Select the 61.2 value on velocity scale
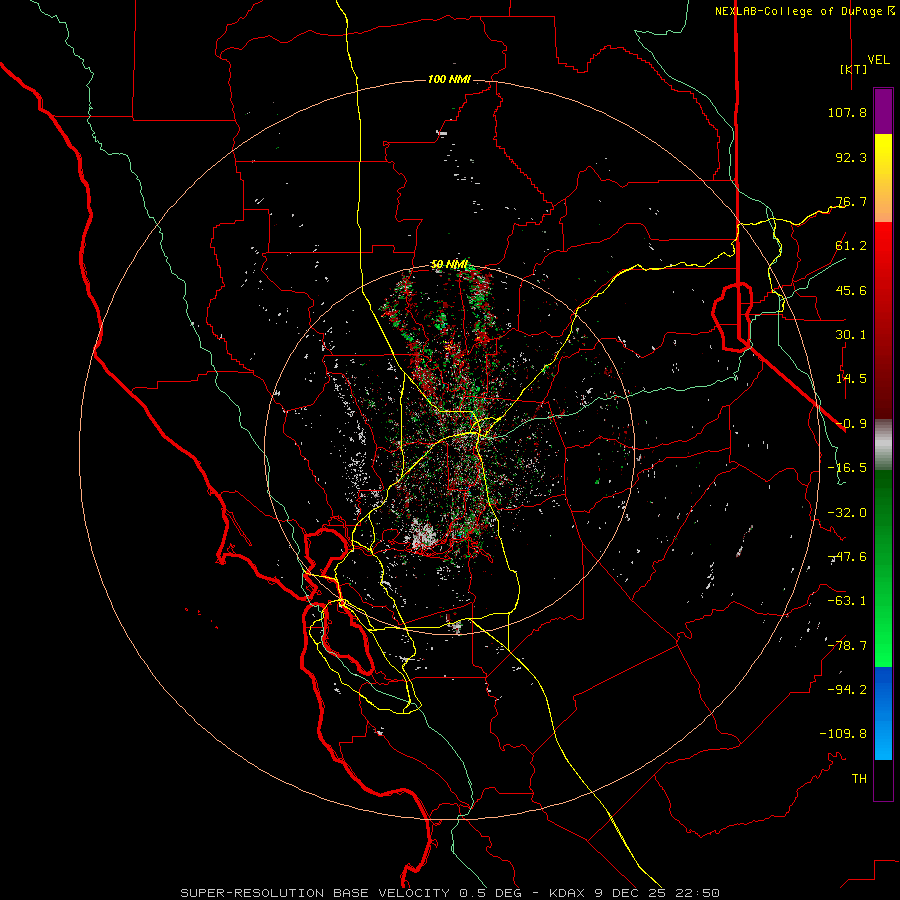The image size is (900, 900). click(x=851, y=246)
